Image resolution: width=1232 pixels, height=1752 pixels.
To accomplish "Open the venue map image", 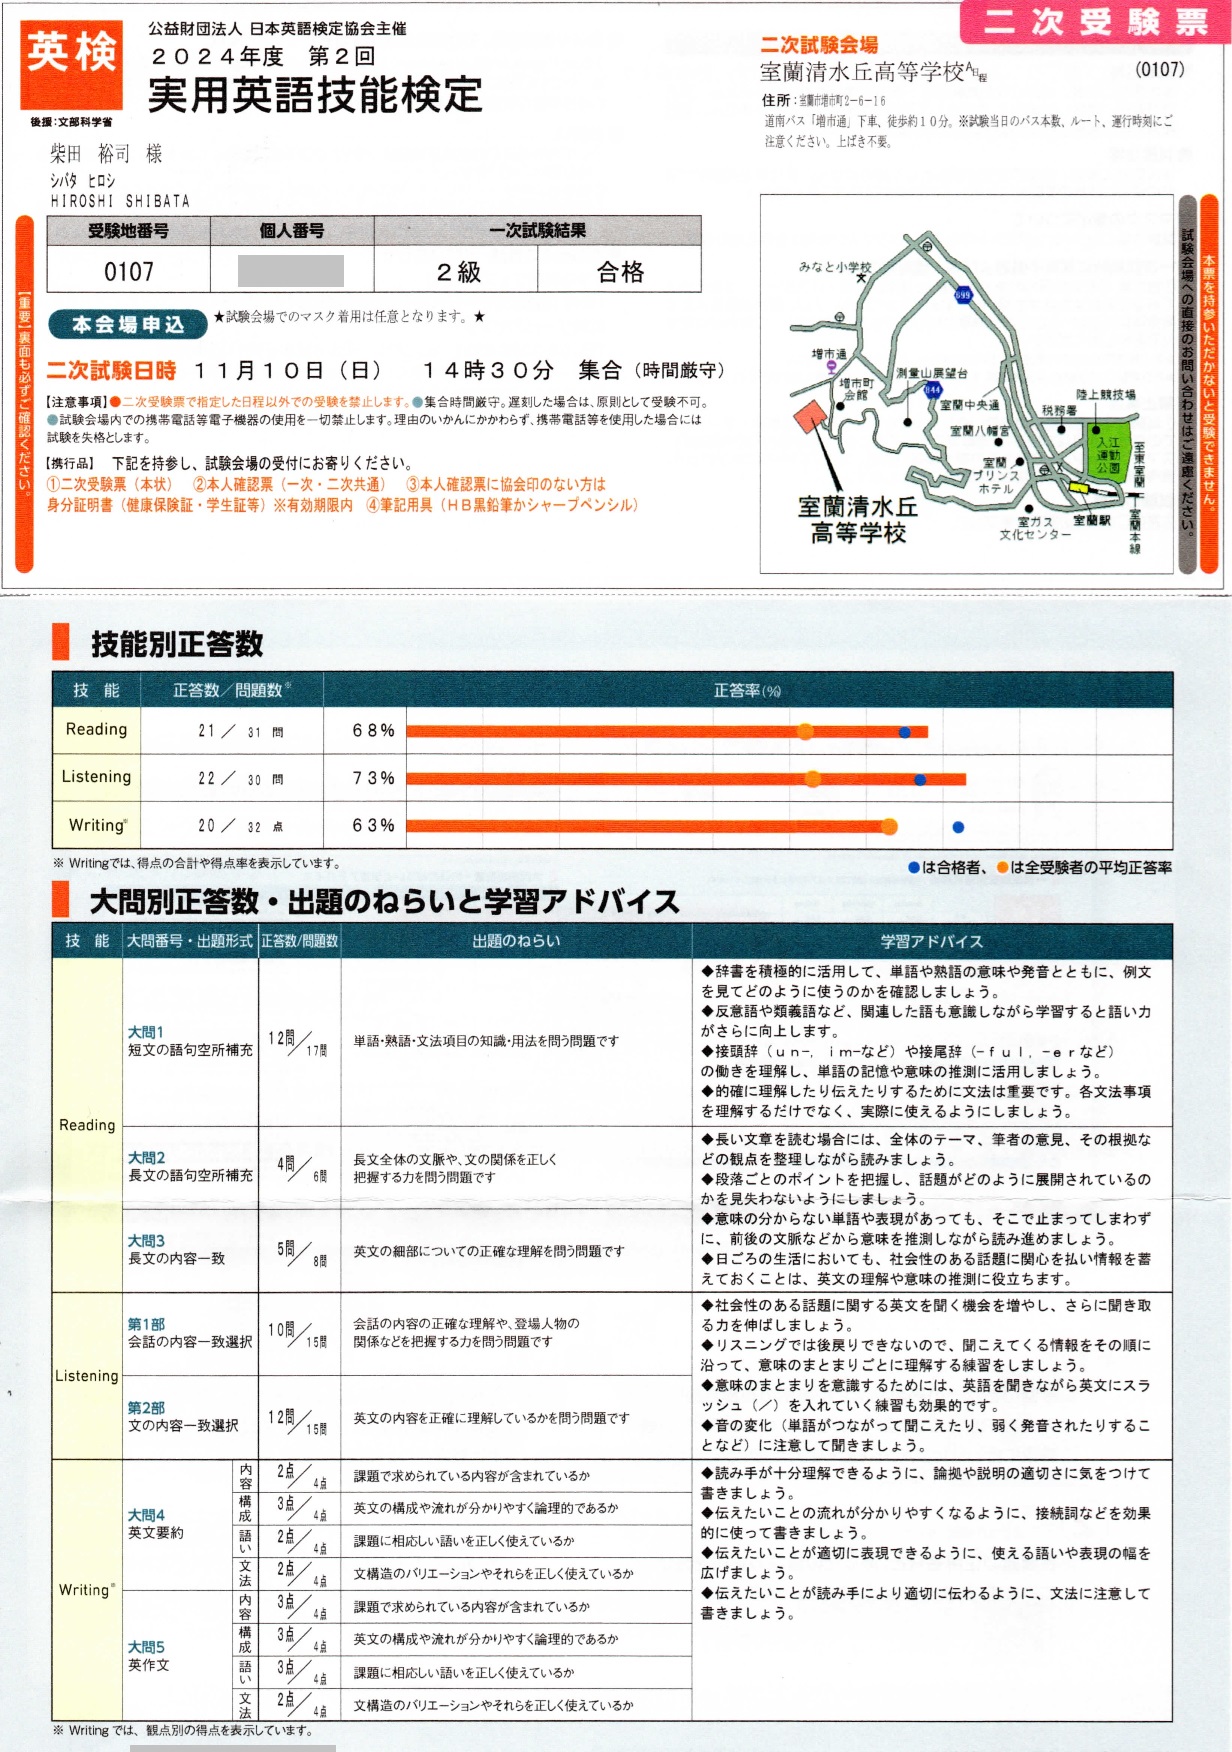I will click(966, 384).
